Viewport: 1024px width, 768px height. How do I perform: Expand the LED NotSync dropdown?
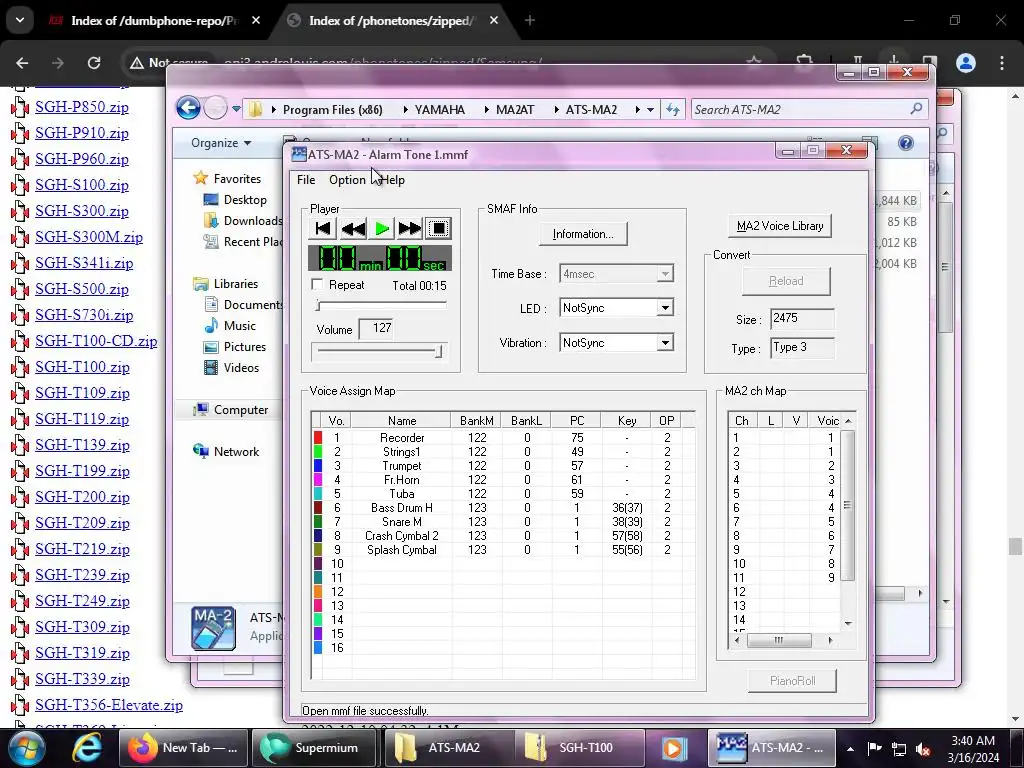point(665,308)
